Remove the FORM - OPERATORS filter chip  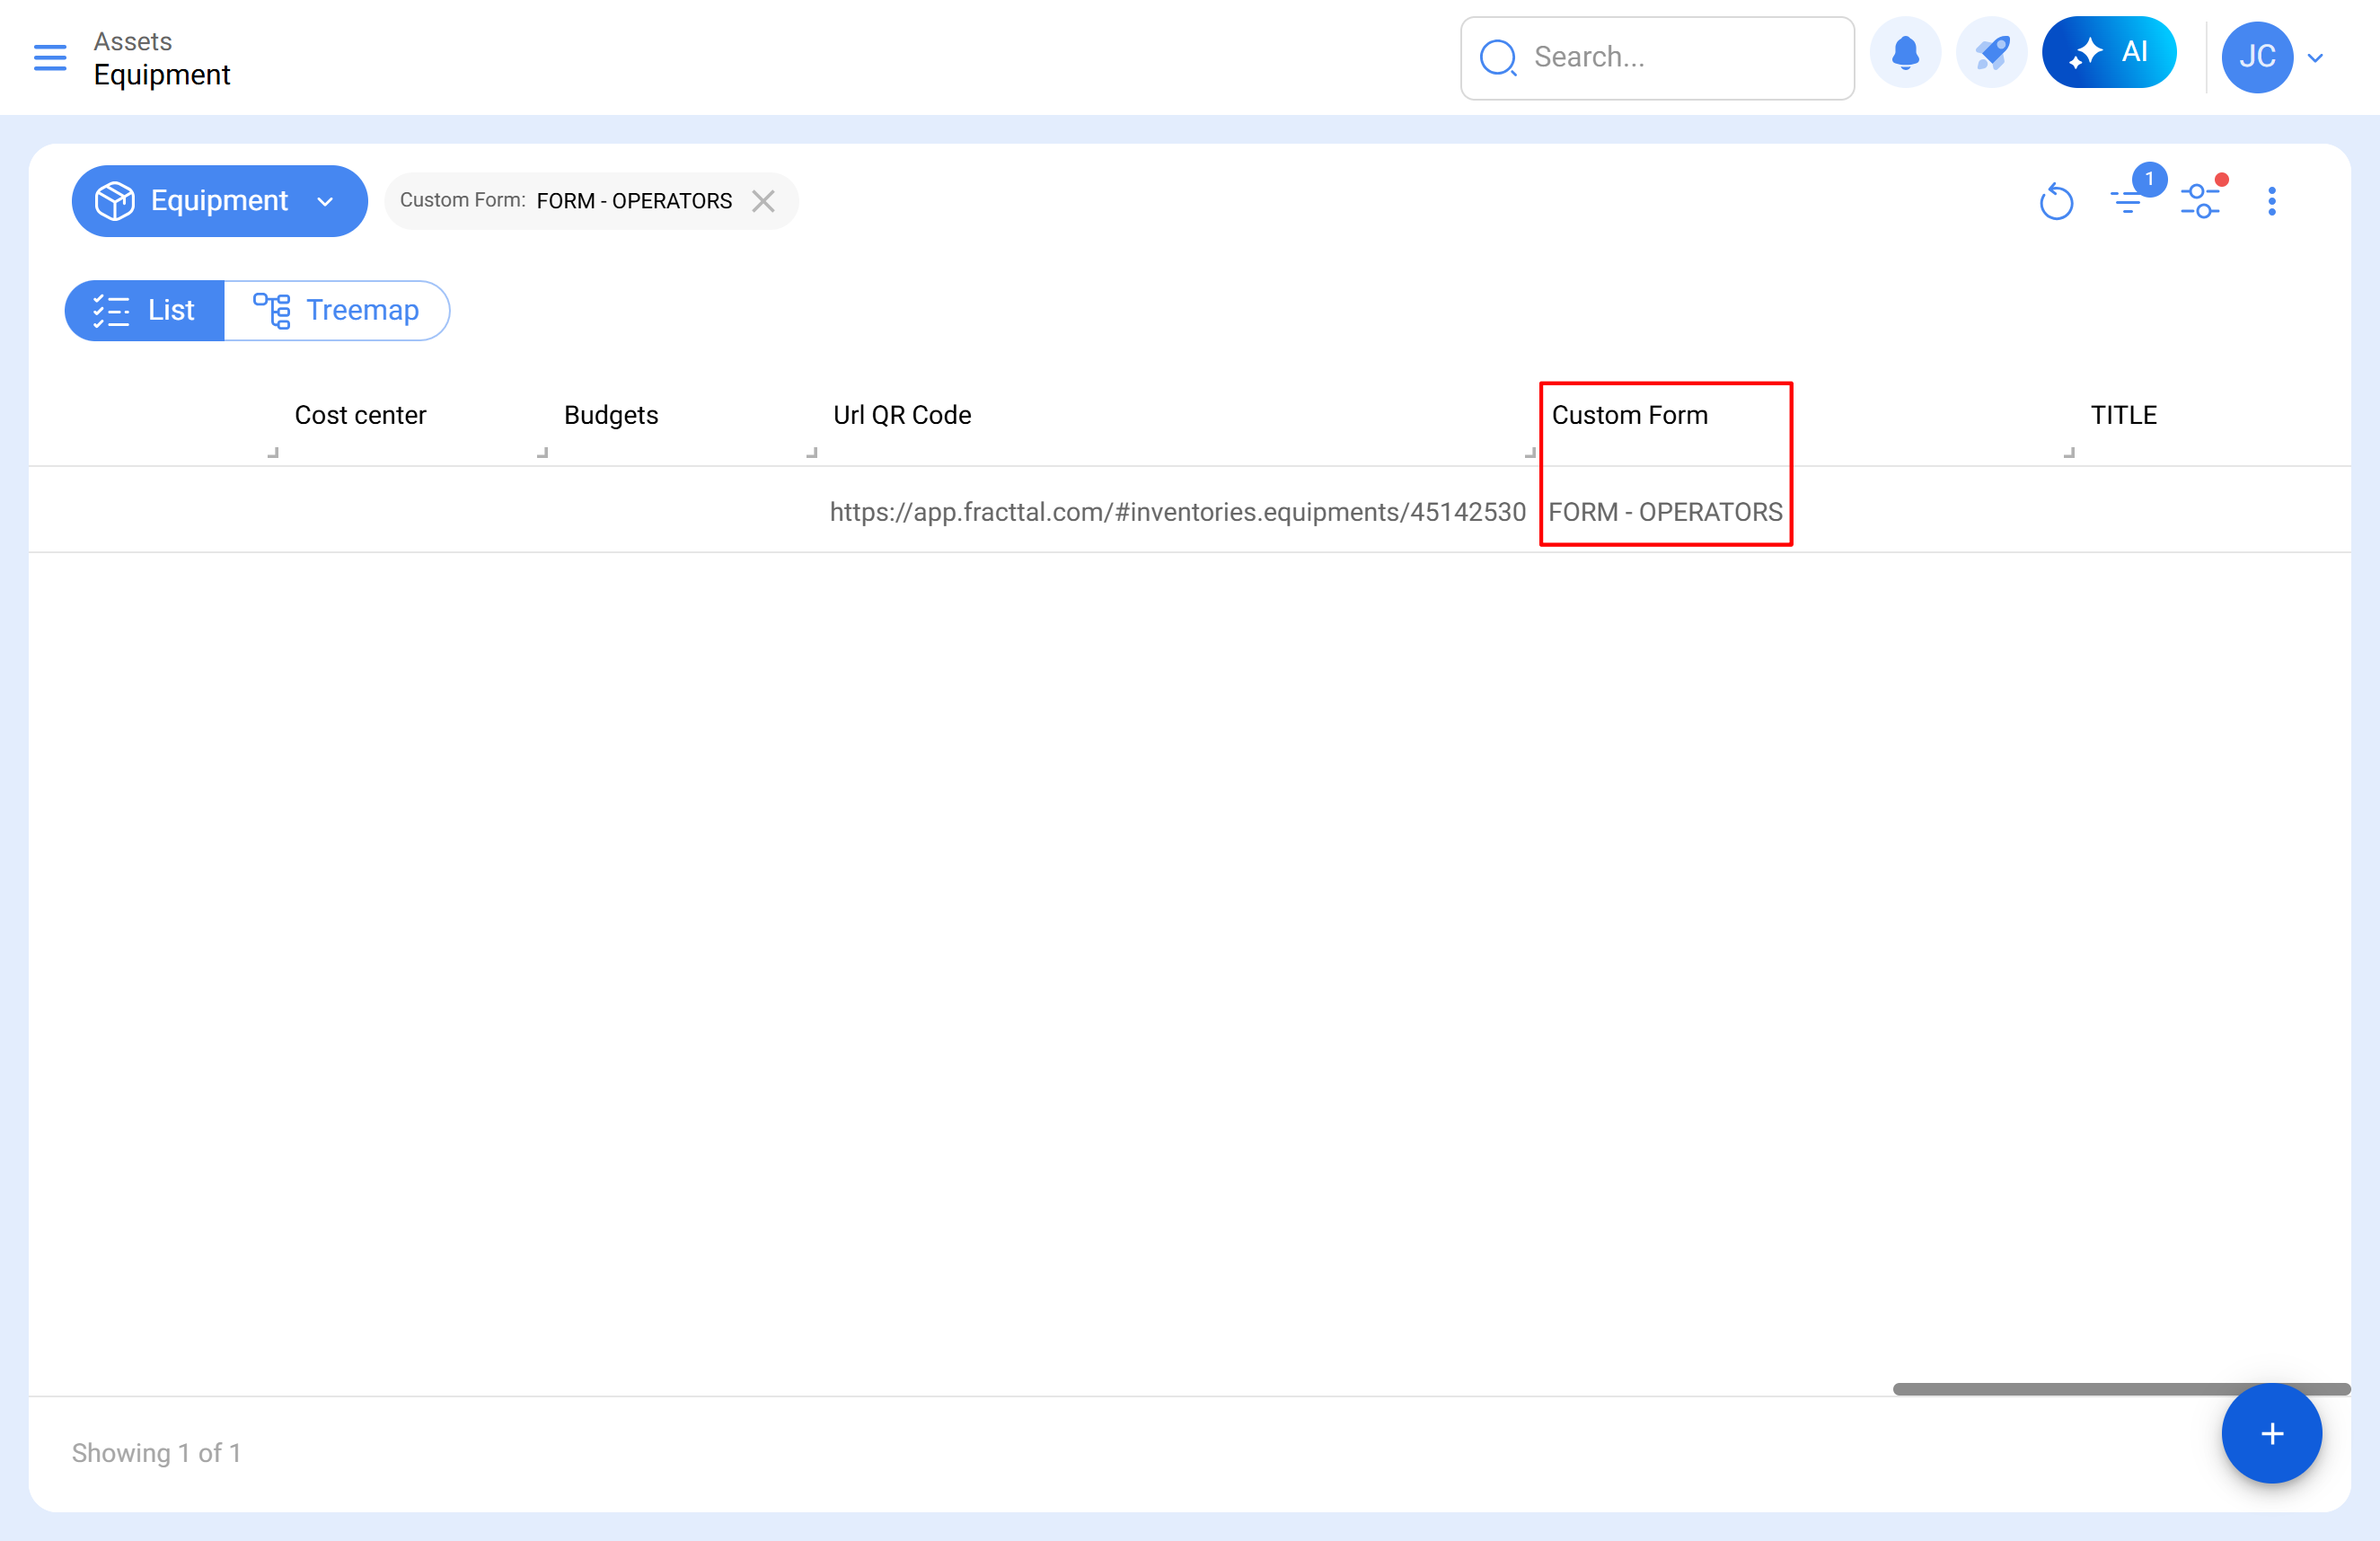coord(764,201)
